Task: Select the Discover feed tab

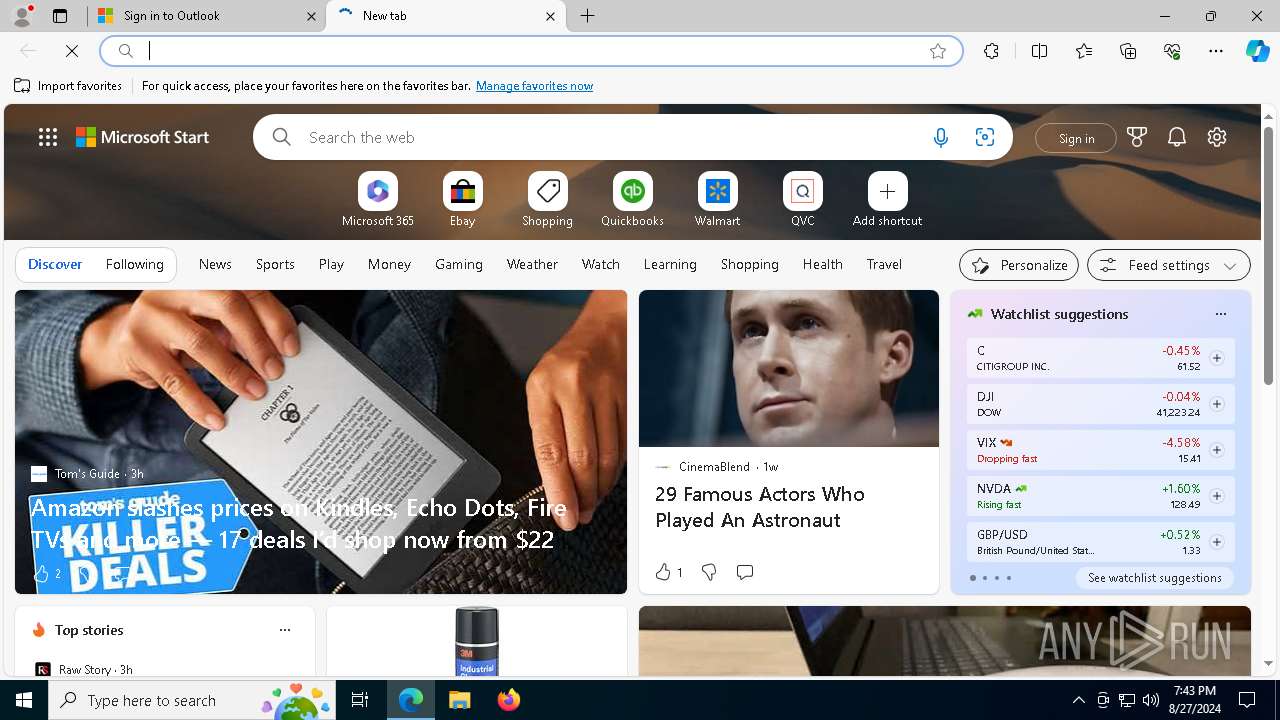Action: point(55,264)
